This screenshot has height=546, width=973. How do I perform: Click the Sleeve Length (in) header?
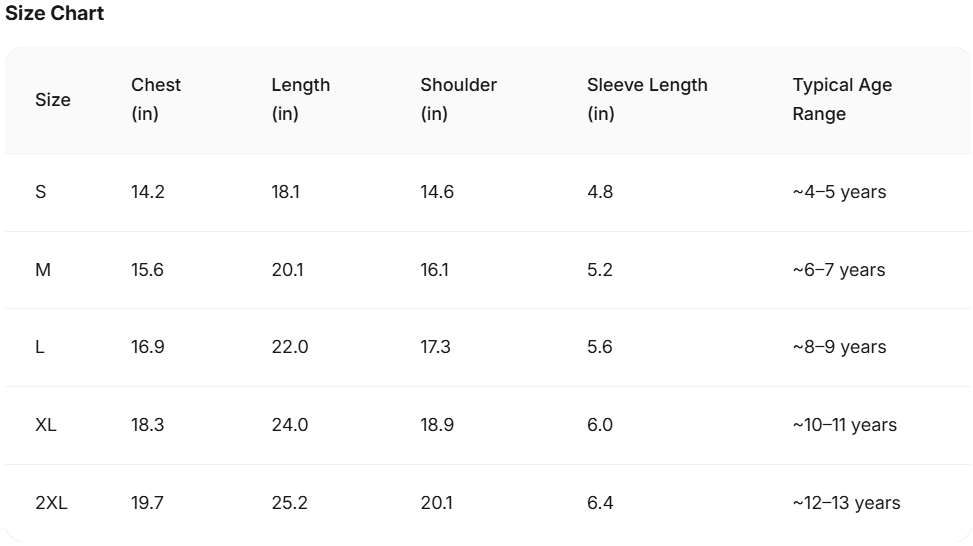pos(647,99)
